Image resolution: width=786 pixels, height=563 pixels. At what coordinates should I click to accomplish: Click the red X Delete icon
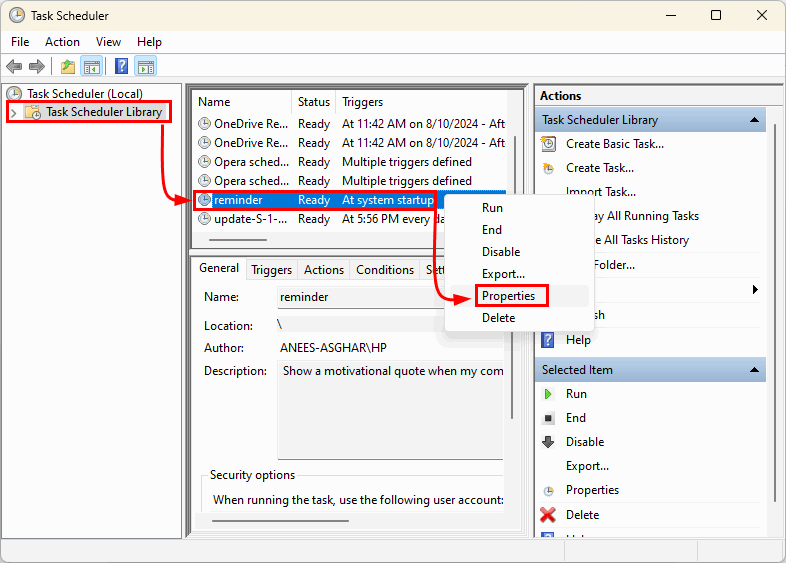pos(548,515)
